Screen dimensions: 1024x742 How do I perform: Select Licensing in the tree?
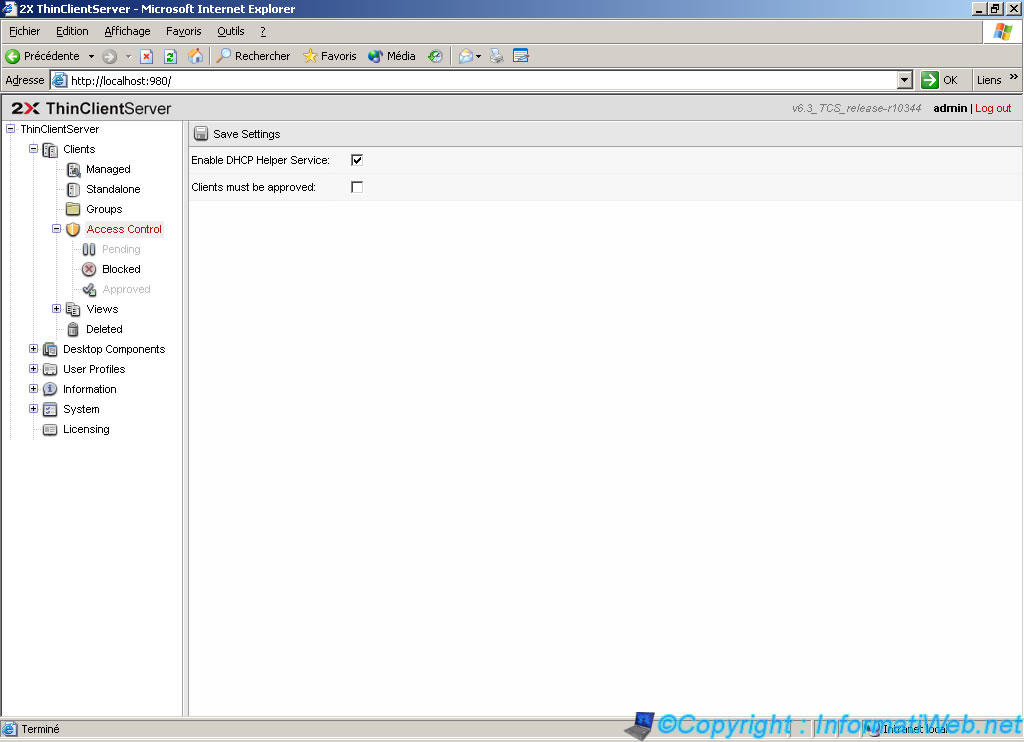click(x=86, y=429)
